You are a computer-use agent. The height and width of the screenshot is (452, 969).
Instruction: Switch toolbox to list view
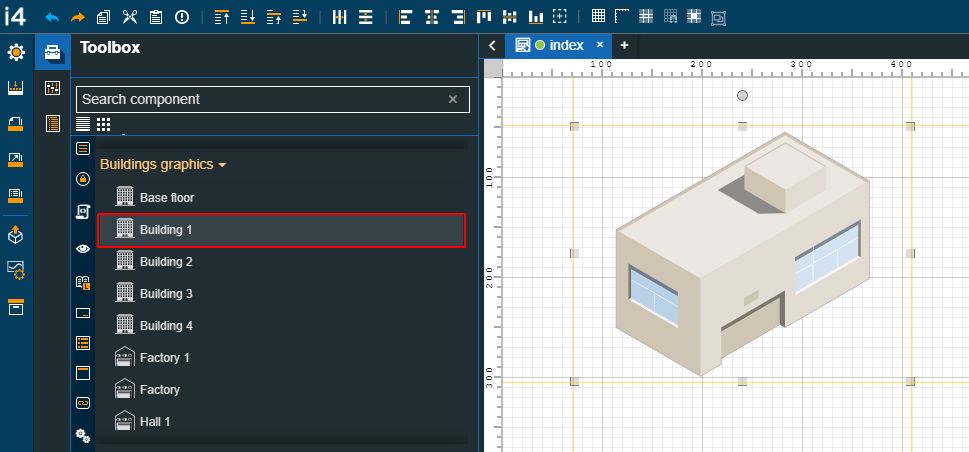pos(83,124)
